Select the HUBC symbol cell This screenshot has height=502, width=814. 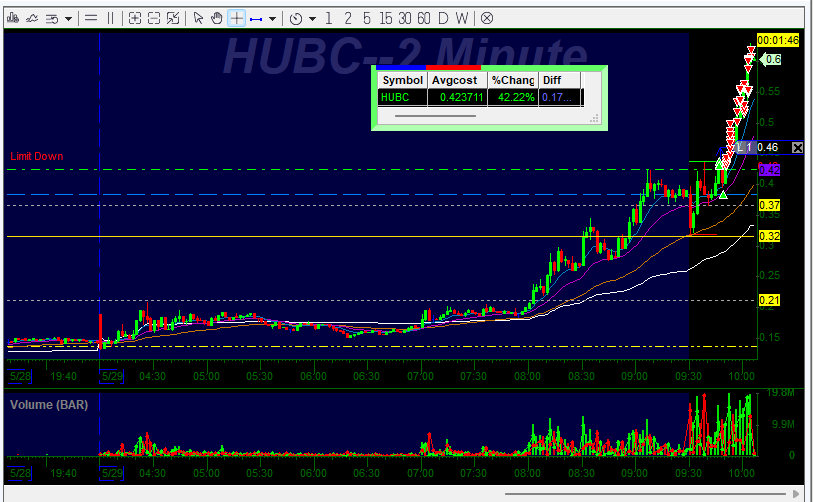tap(402, 97)
